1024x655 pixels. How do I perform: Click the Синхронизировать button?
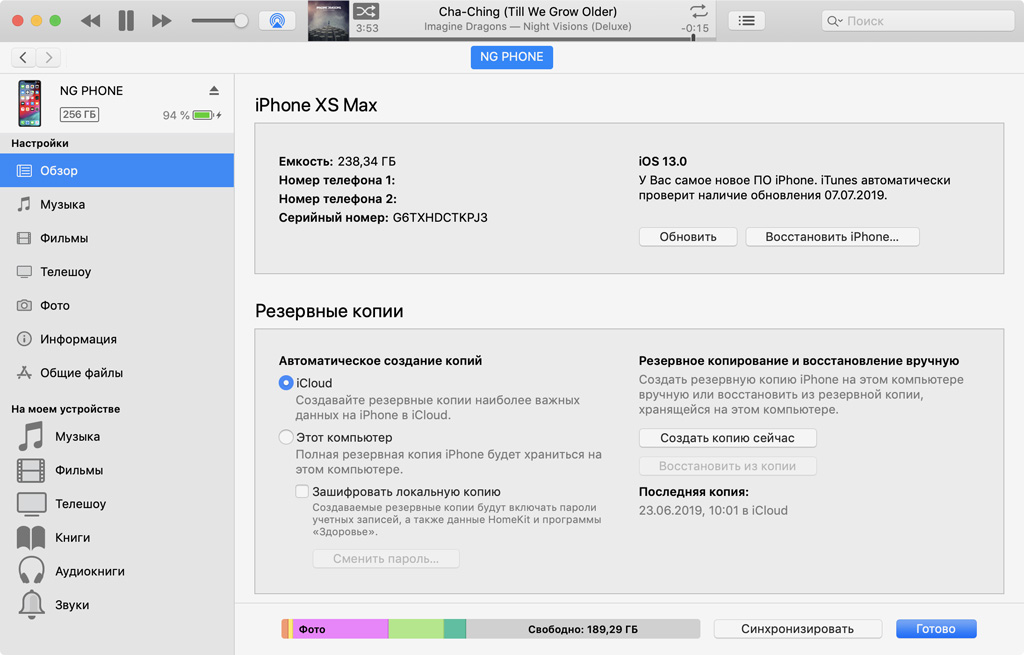(x=797, y=629)
